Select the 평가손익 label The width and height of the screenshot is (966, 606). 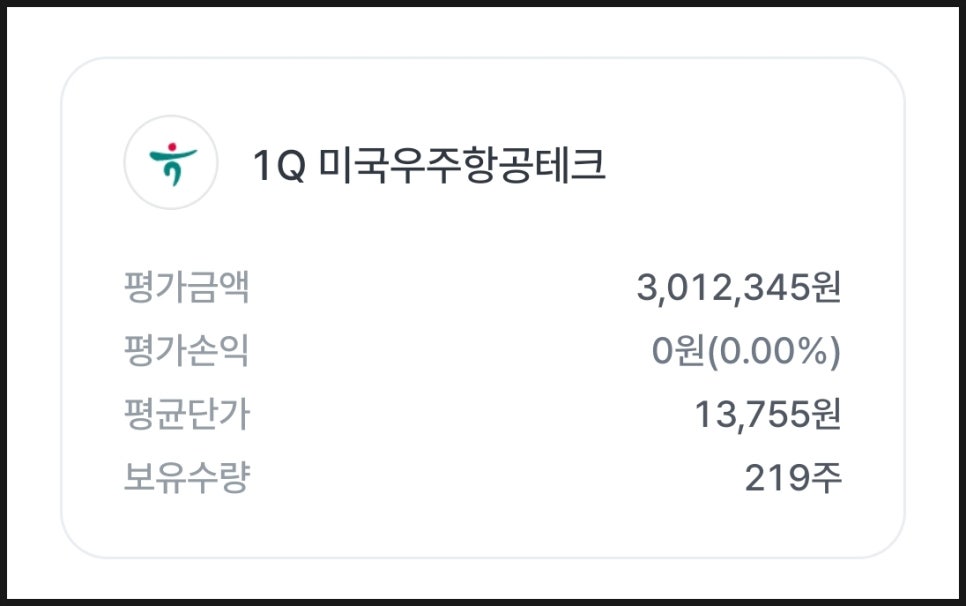point(186,351)
